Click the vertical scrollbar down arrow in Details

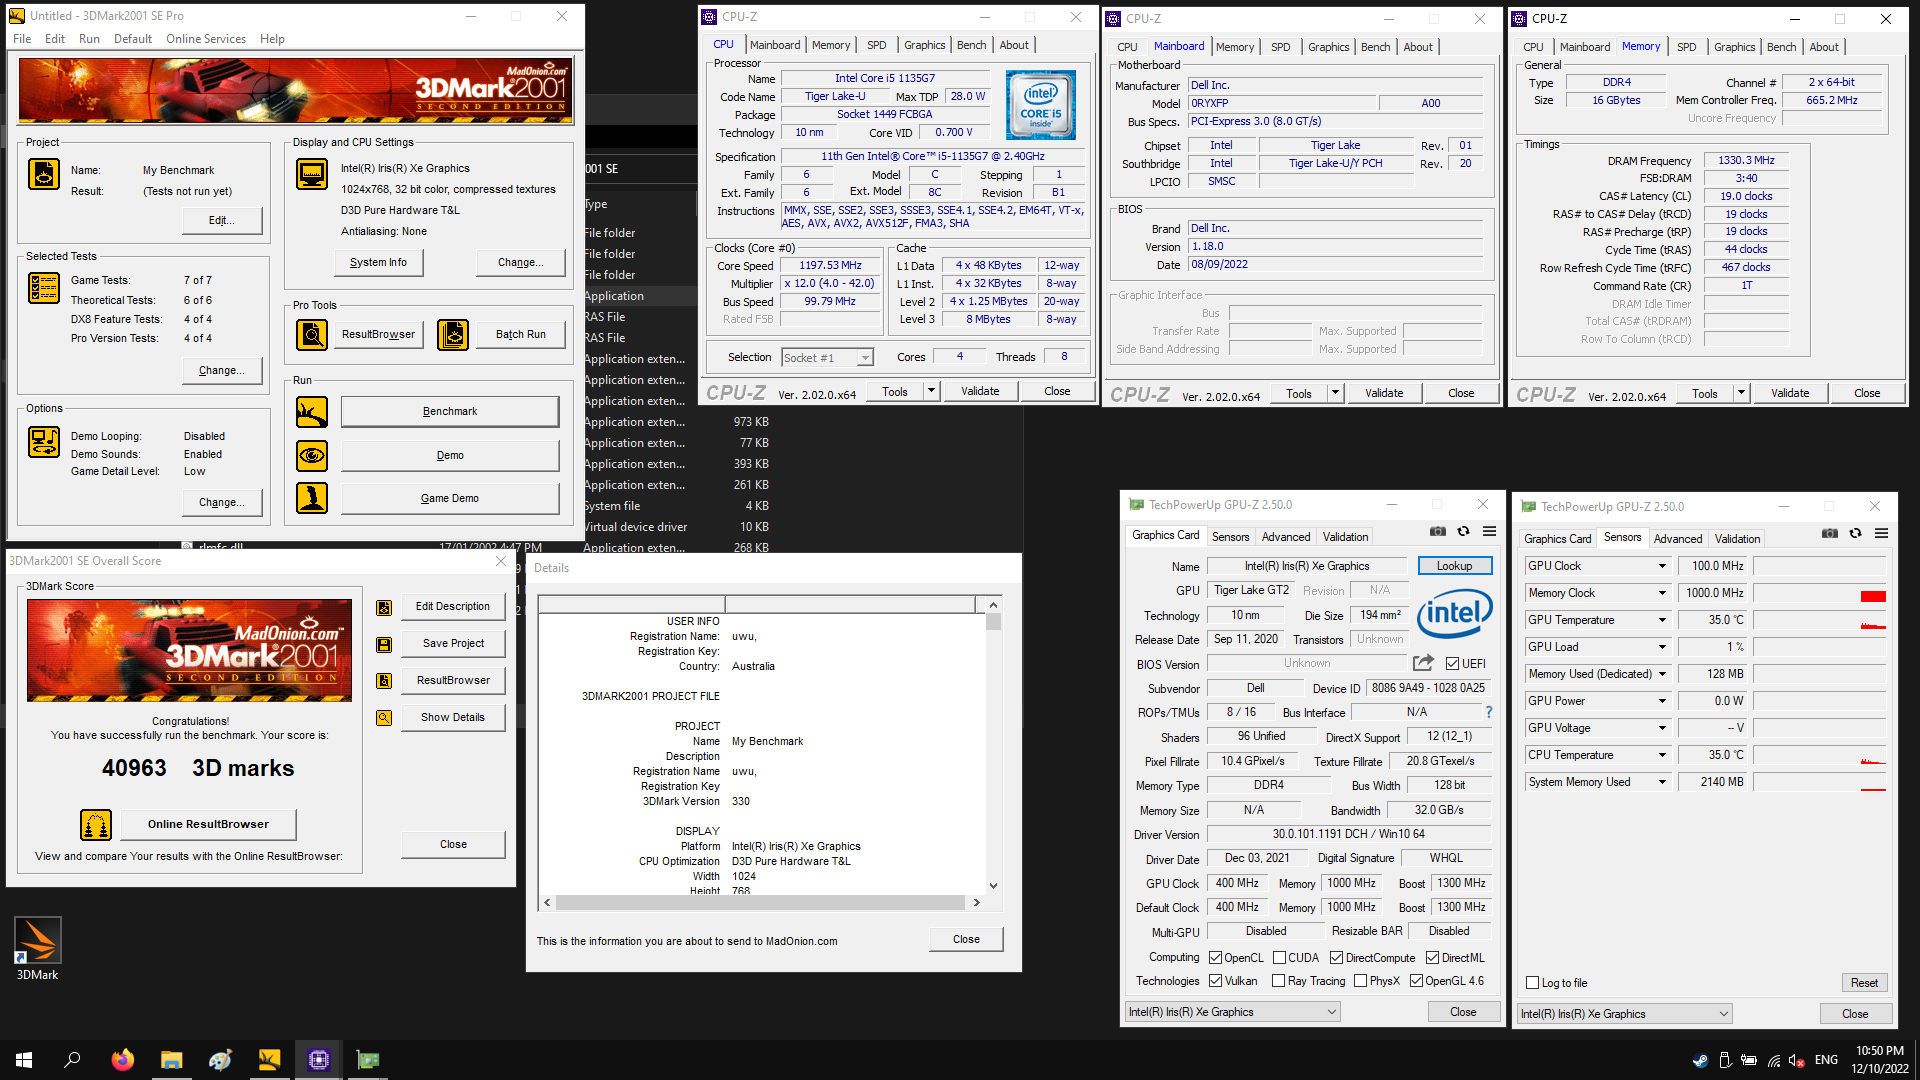[x=993, y=886]
